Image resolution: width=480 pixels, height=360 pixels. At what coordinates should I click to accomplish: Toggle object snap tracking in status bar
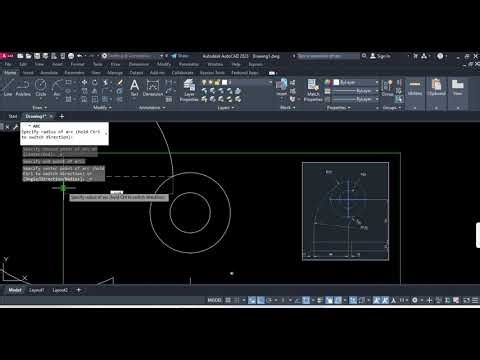(x=297, y=300)
